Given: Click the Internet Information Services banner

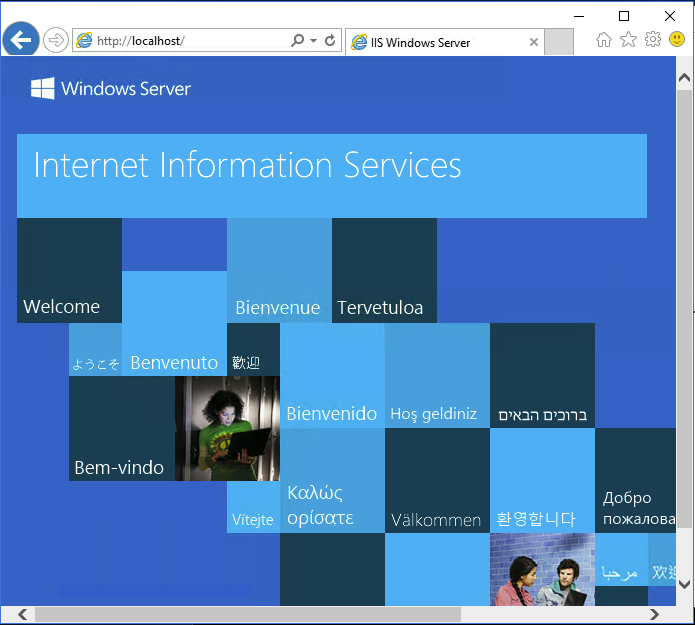Looking at the screenshot, I should tap(332, 176).
